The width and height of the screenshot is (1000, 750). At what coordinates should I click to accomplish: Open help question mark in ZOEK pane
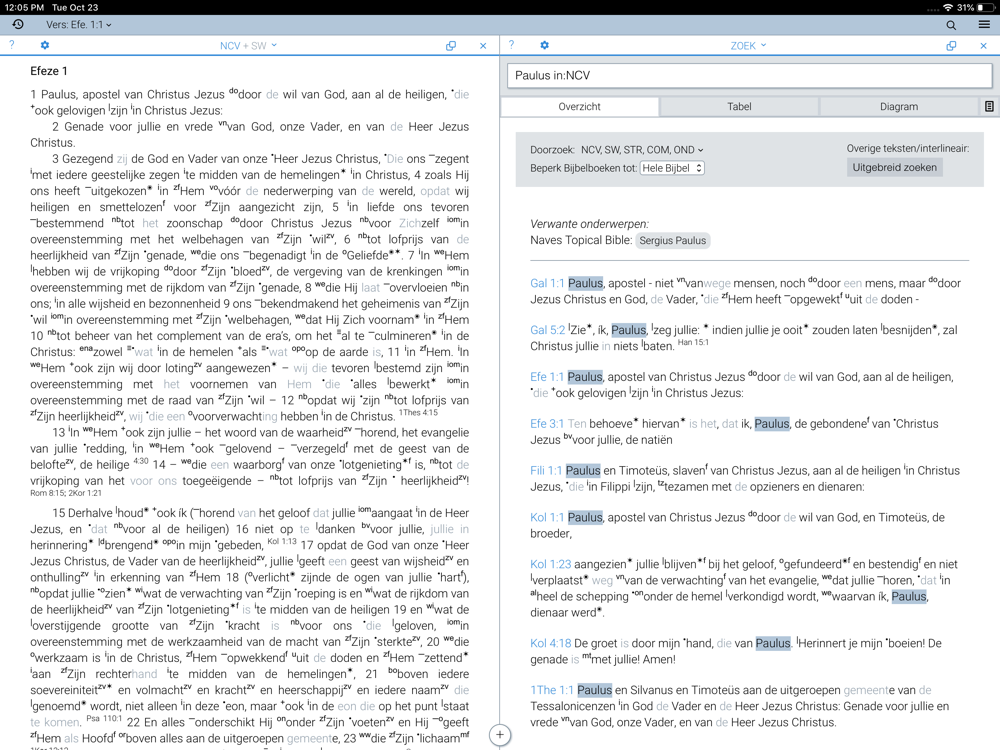coord(511,45)
